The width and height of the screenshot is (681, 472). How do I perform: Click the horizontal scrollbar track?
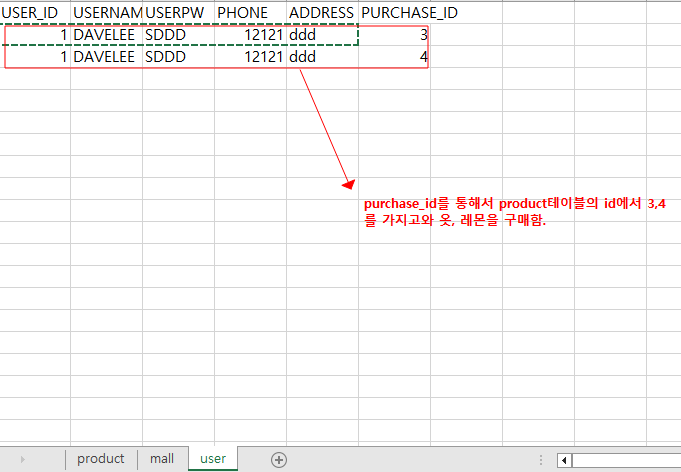[626, 460]
